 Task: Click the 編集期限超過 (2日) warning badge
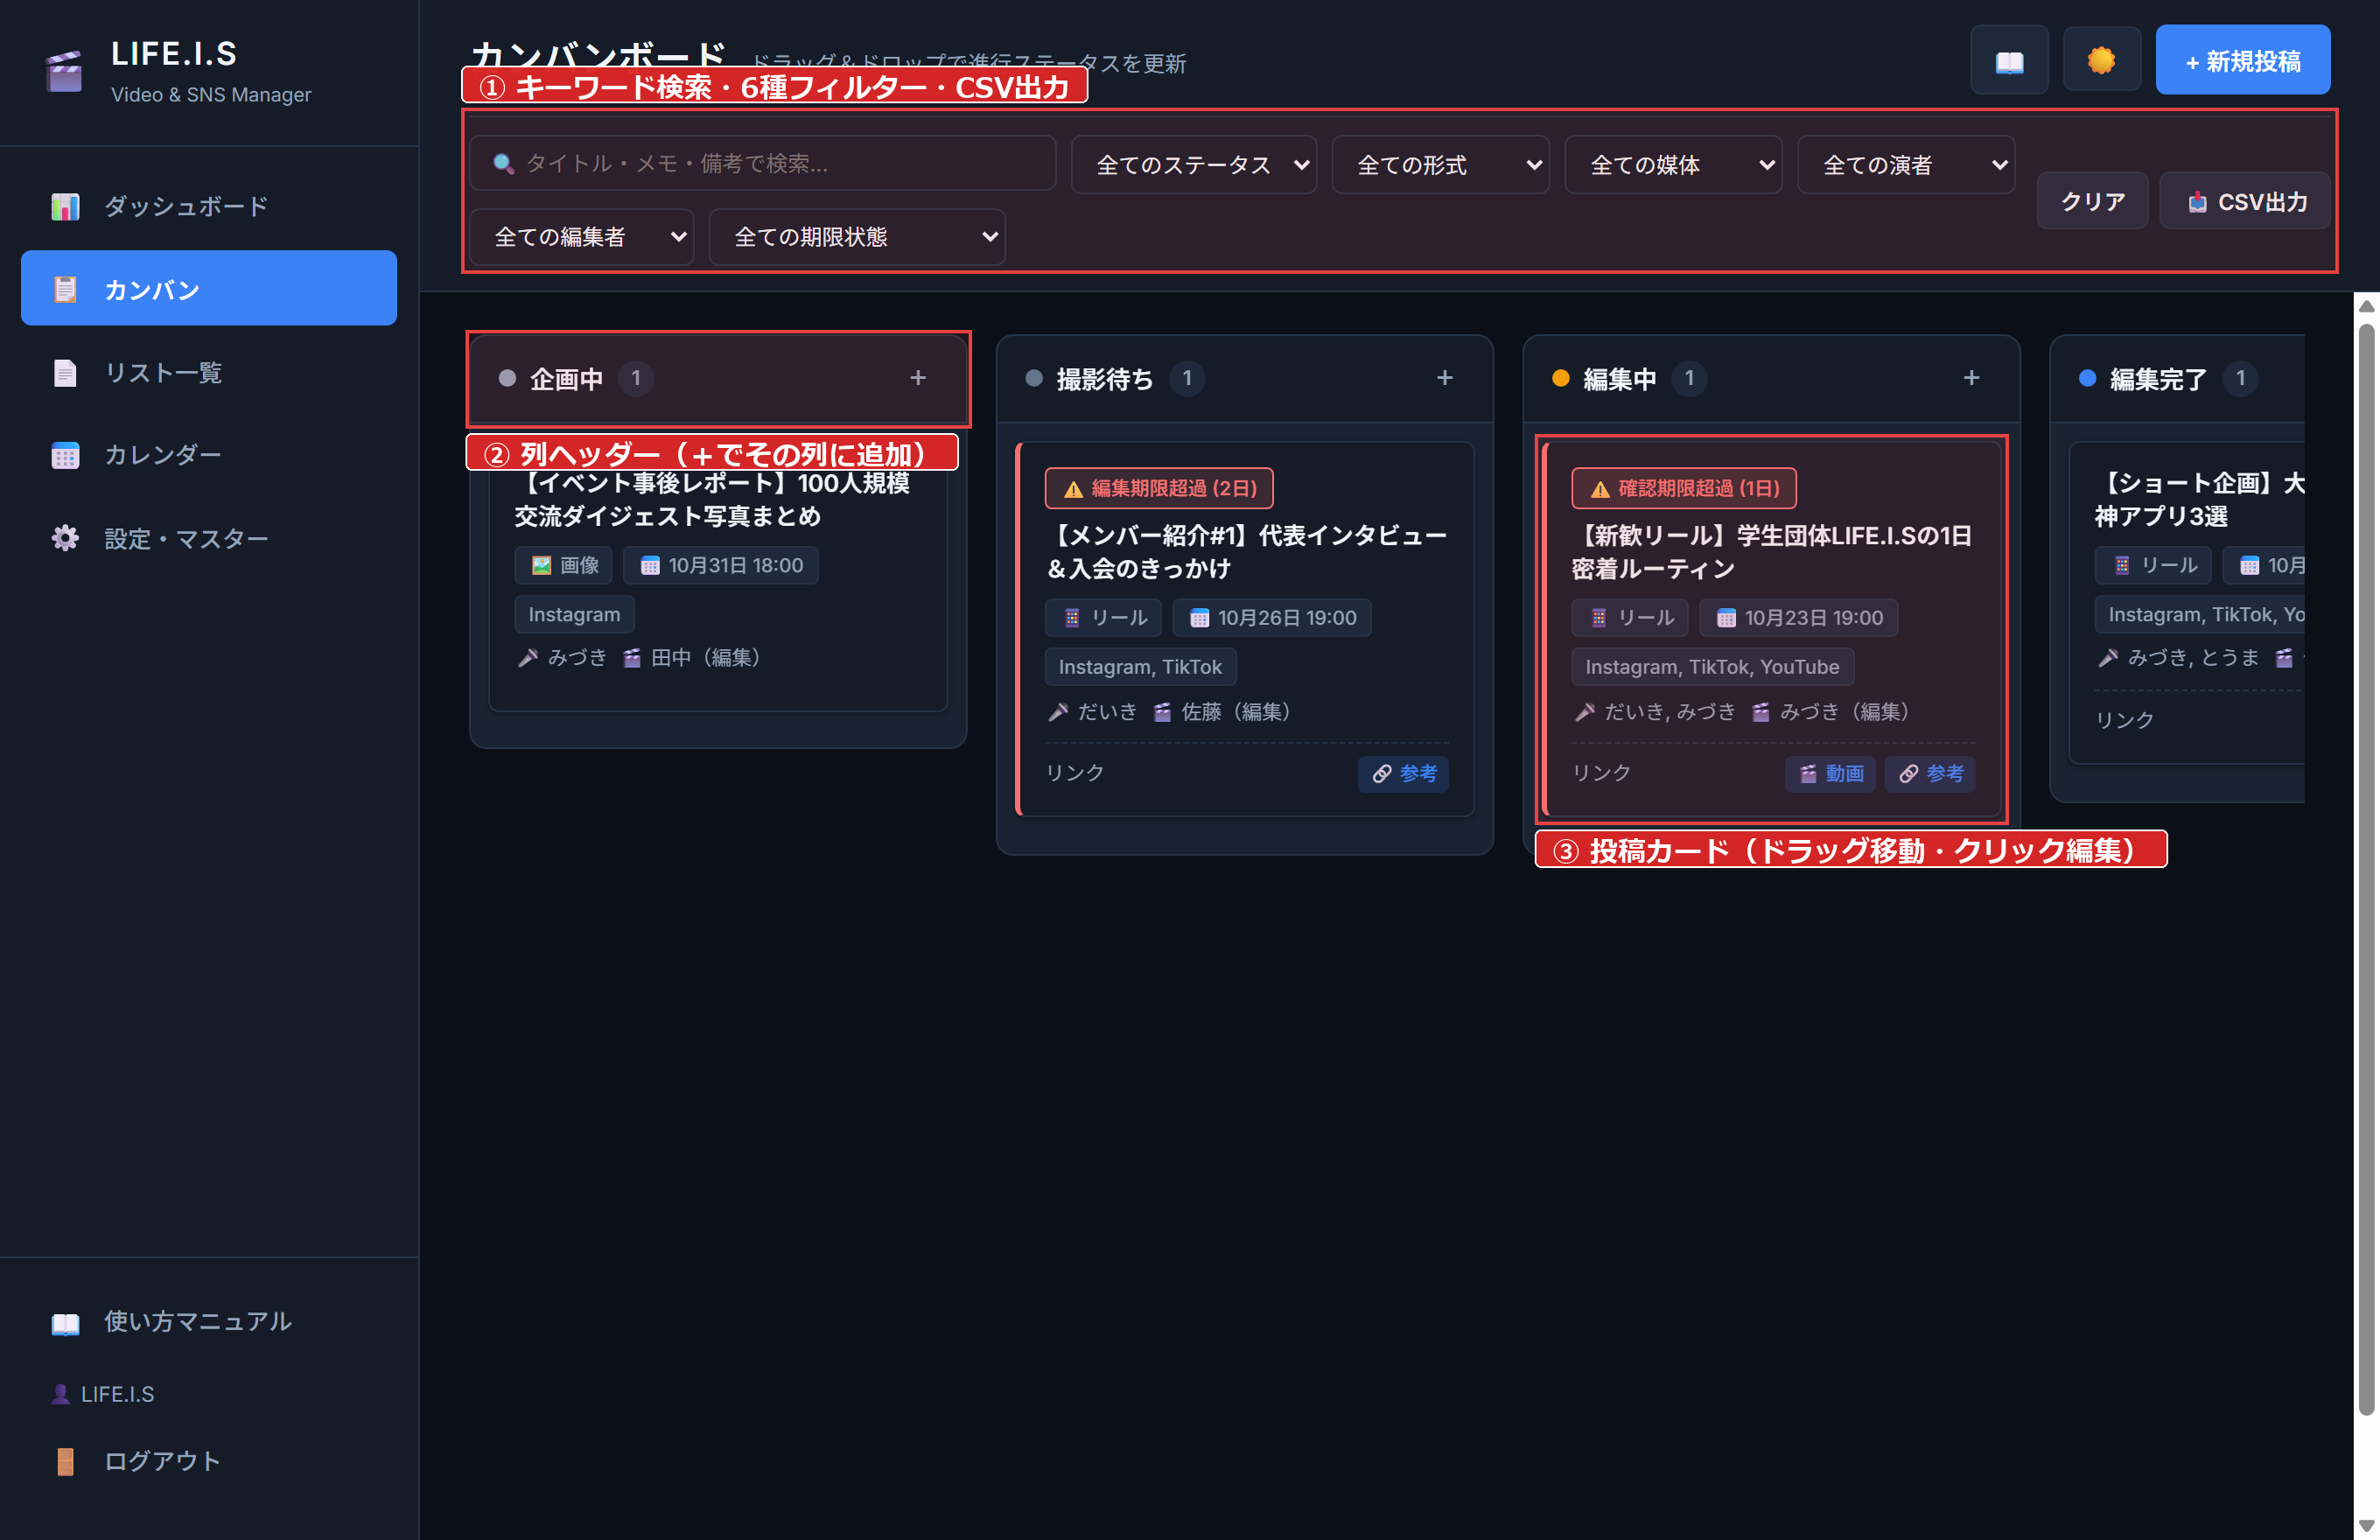1159,488
